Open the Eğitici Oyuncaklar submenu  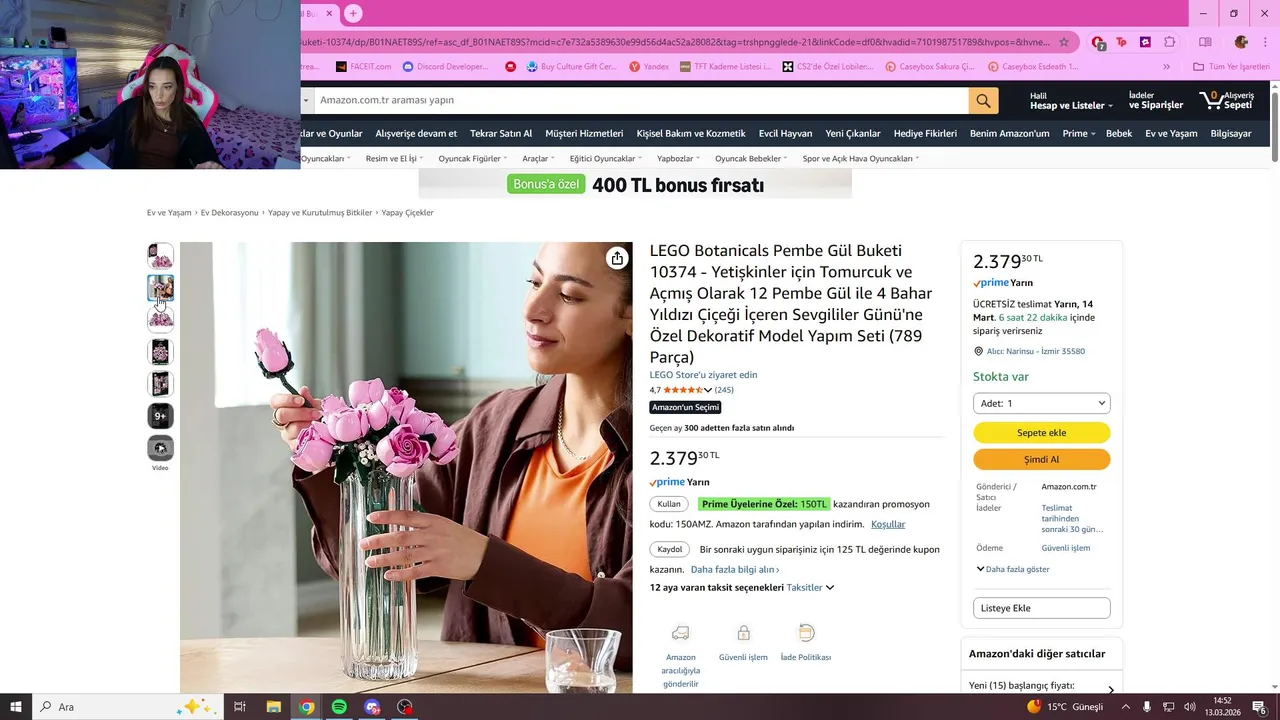pyautogui.click(x=606, y=158)
